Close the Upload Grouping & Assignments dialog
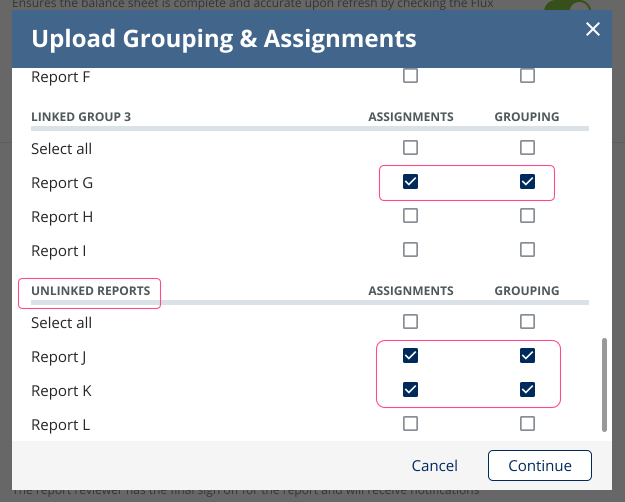Image resolution: width=625 pixels, height=502 pixels. click(593, 28)
